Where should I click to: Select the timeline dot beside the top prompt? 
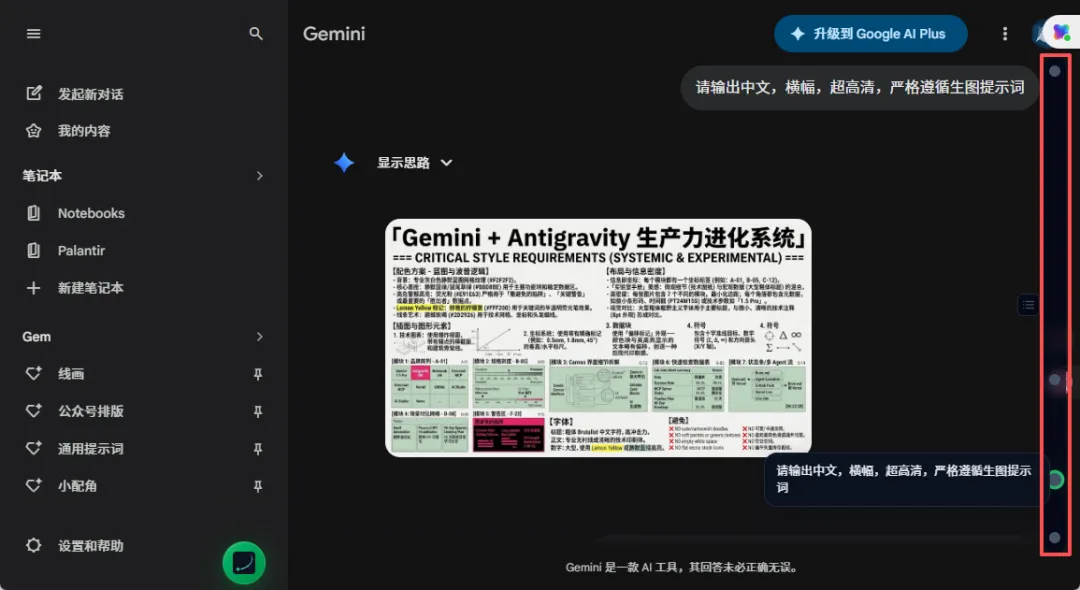tap(1055, 71)
